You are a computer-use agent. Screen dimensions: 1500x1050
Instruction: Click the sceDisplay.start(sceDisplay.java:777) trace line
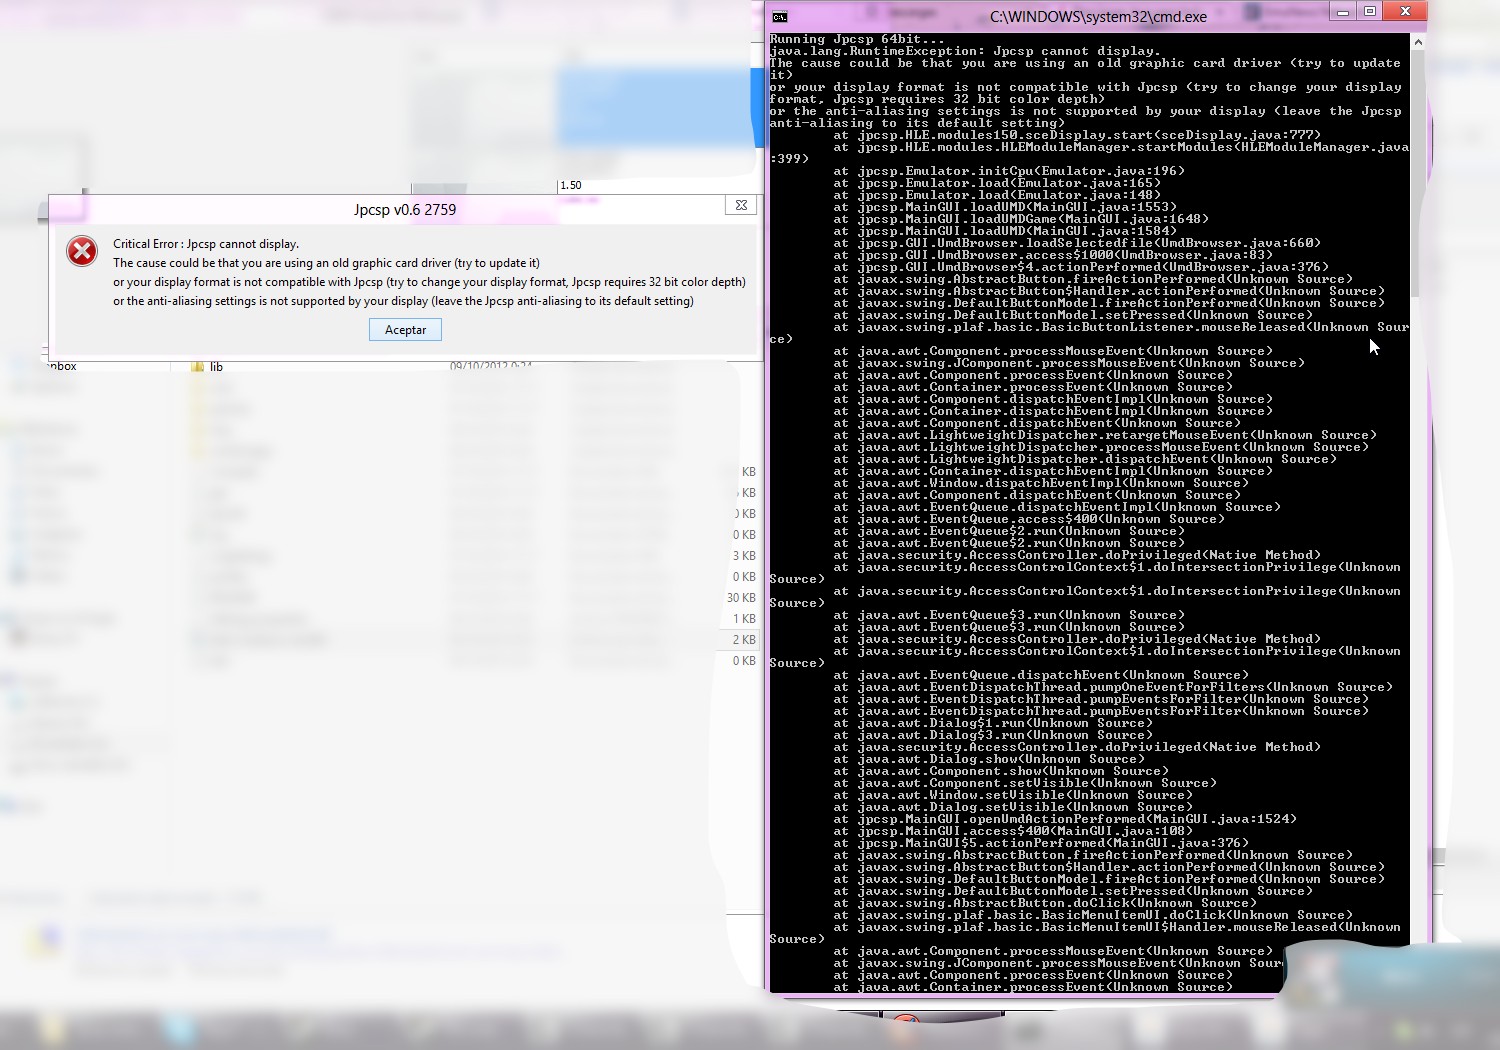(1077, 135)
